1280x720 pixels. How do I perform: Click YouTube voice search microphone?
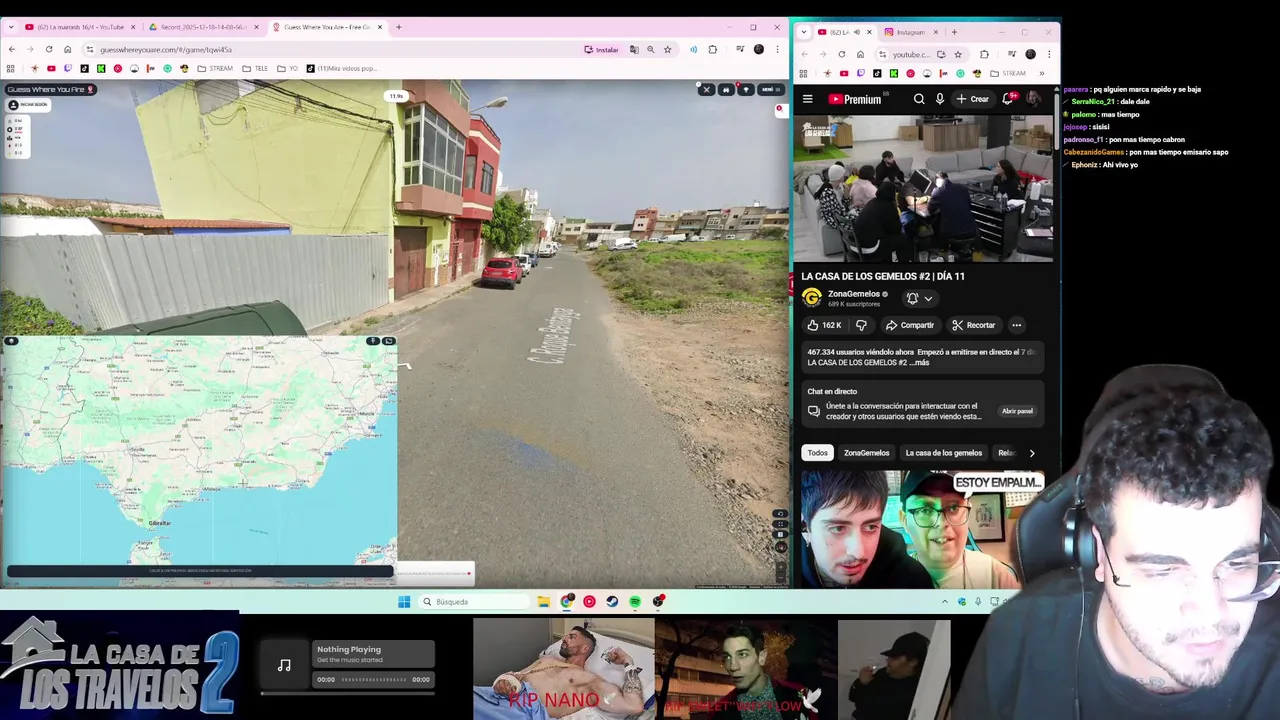click(940, 99)
